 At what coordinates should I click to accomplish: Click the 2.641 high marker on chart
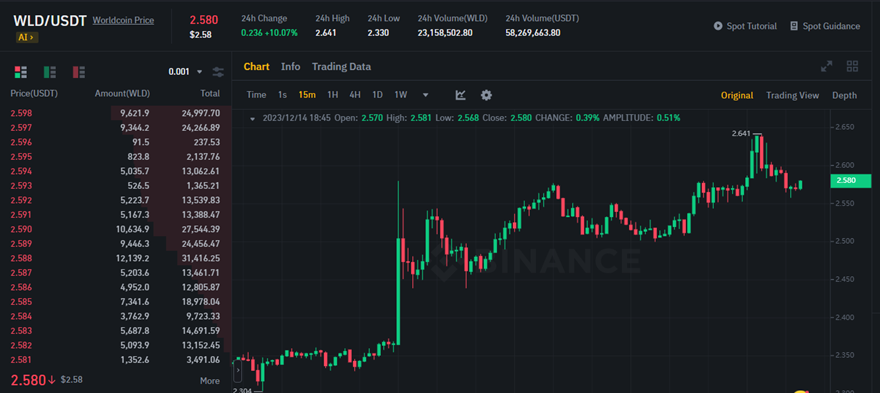click(x=741, y=134)
